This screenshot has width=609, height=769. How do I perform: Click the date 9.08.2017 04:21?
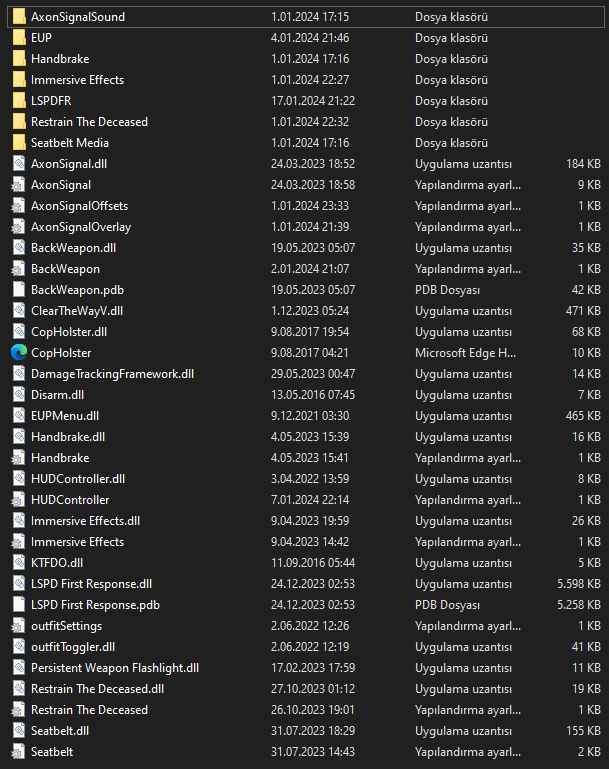tap(310, 353)
